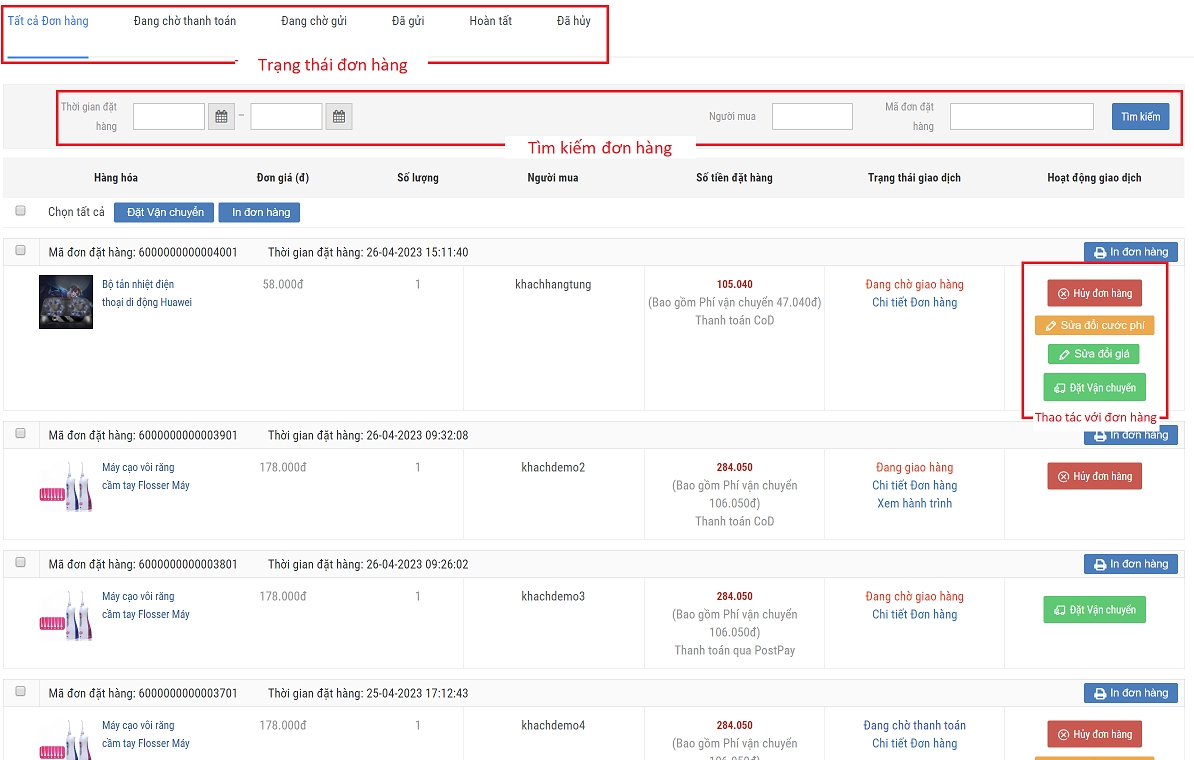Go to the Hoàn tất tab
The height and width of the screenshot is (760, 1194).
tap(490, 21)
